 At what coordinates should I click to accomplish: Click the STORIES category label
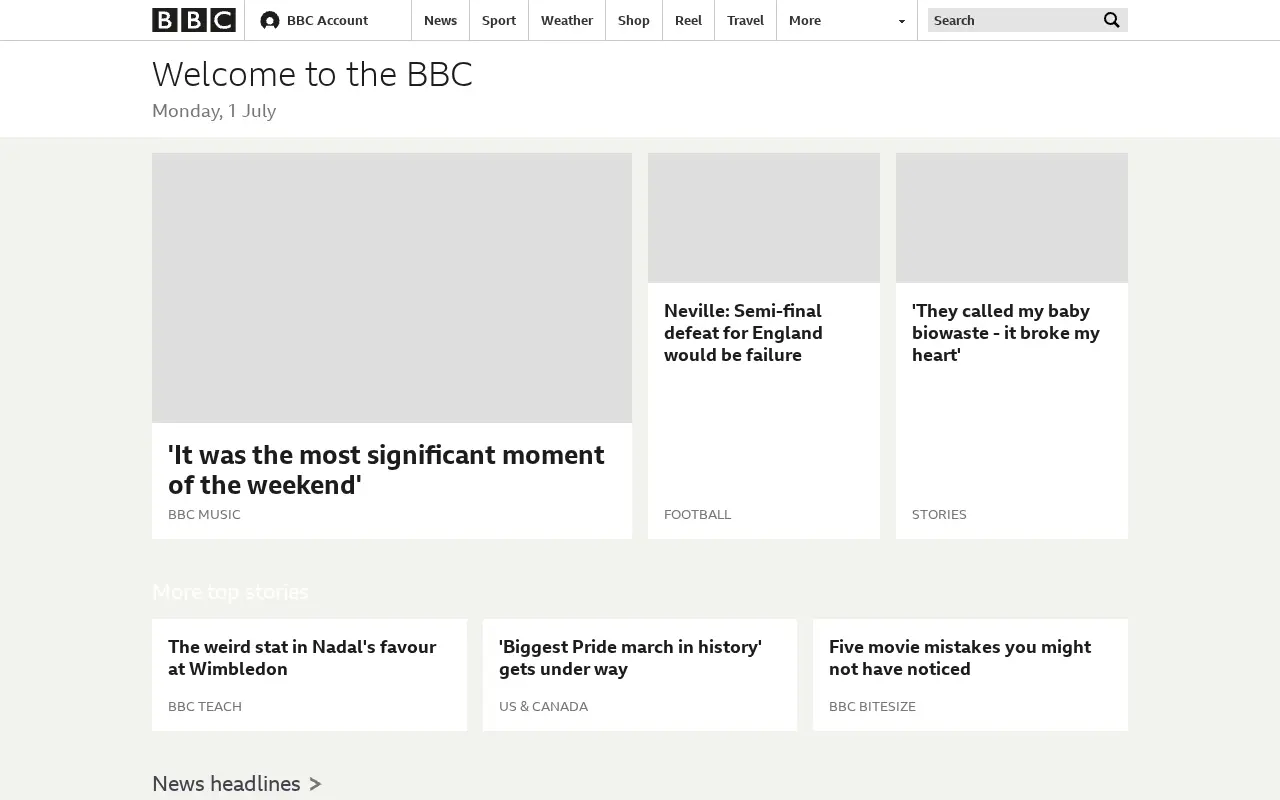939,515
